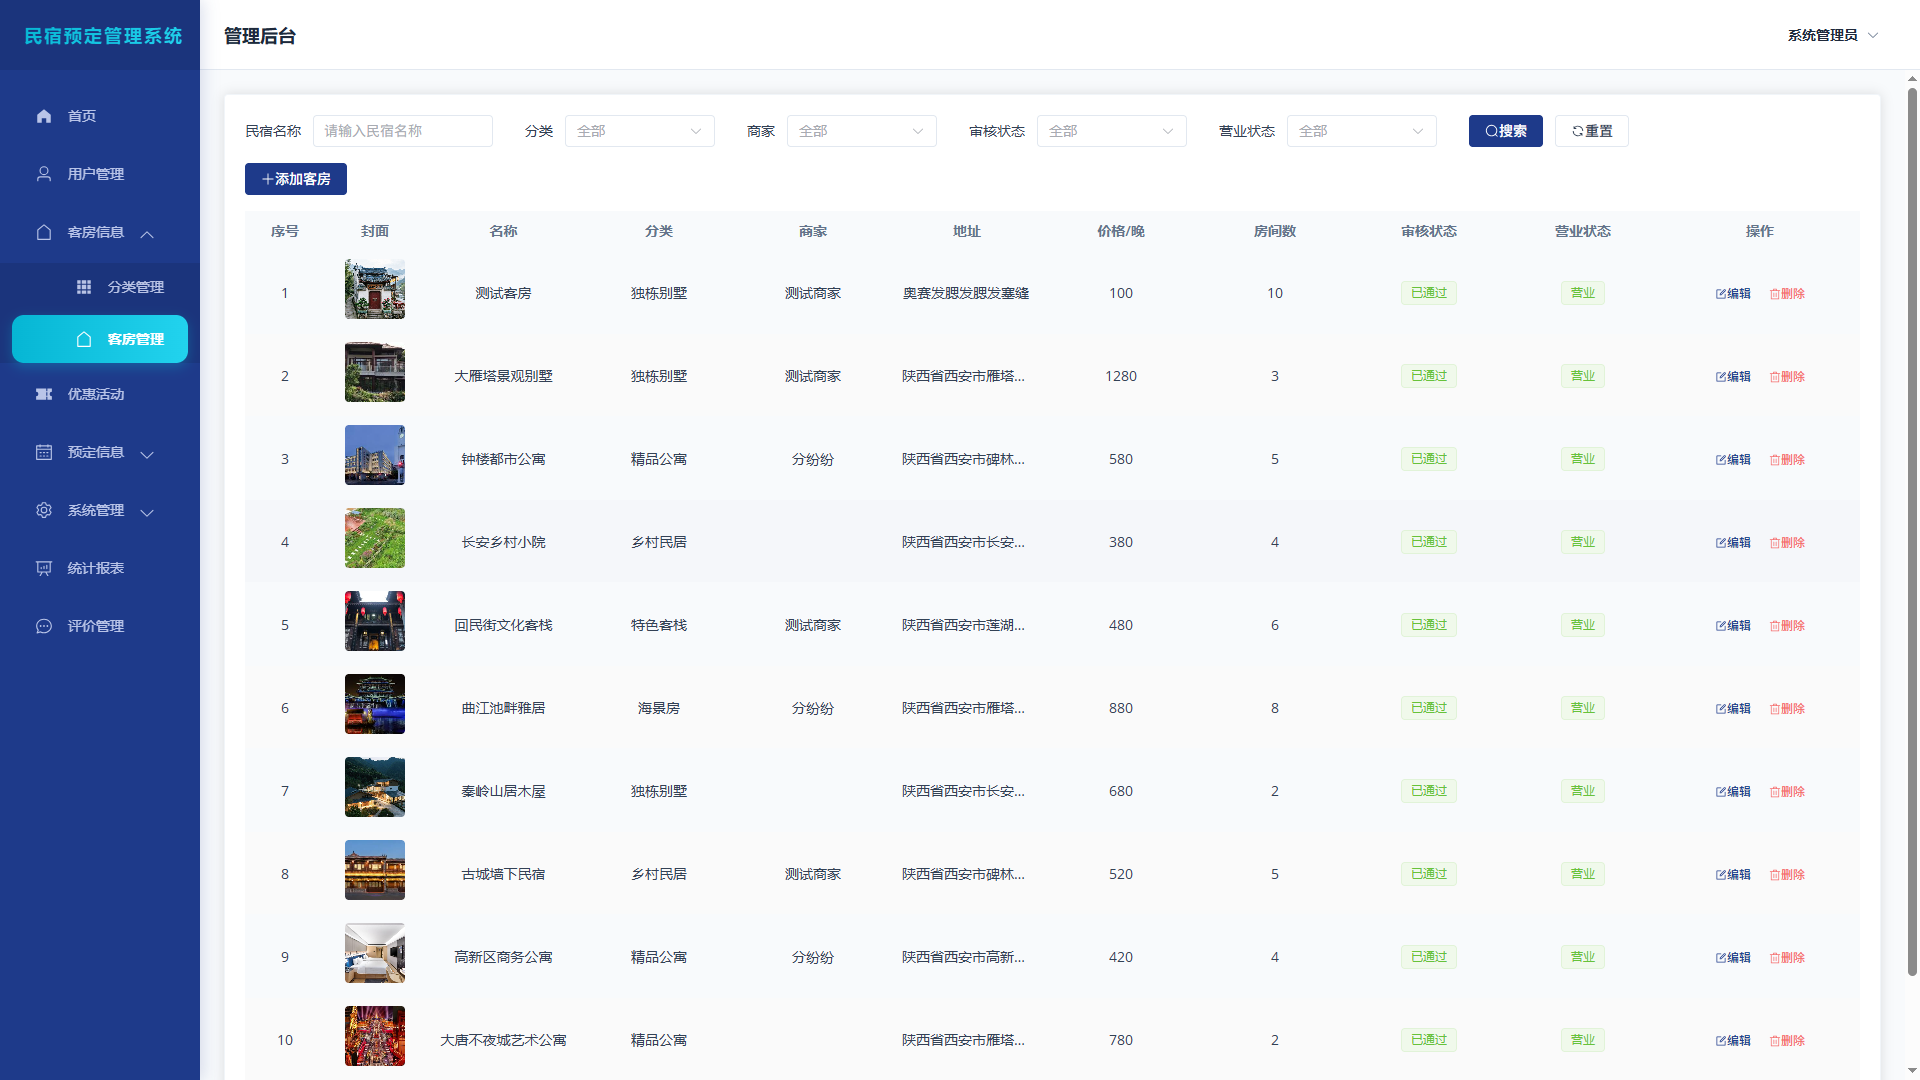Screen dimensions: 1920x1080
Task: Click the 分类管理 grid icon
Action: 84,287
